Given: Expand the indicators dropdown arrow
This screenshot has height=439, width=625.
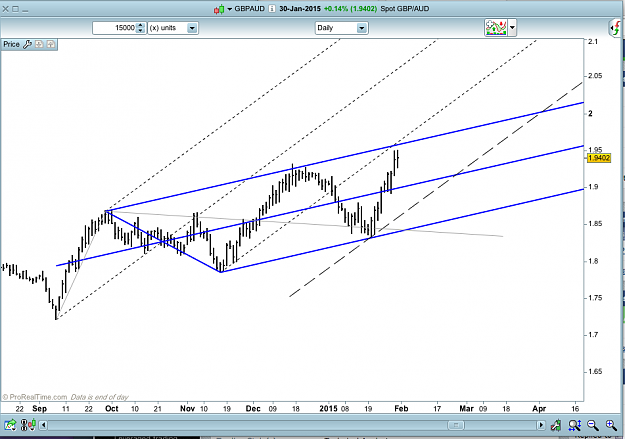Looking at the screenshot, I should pos(512,28).
